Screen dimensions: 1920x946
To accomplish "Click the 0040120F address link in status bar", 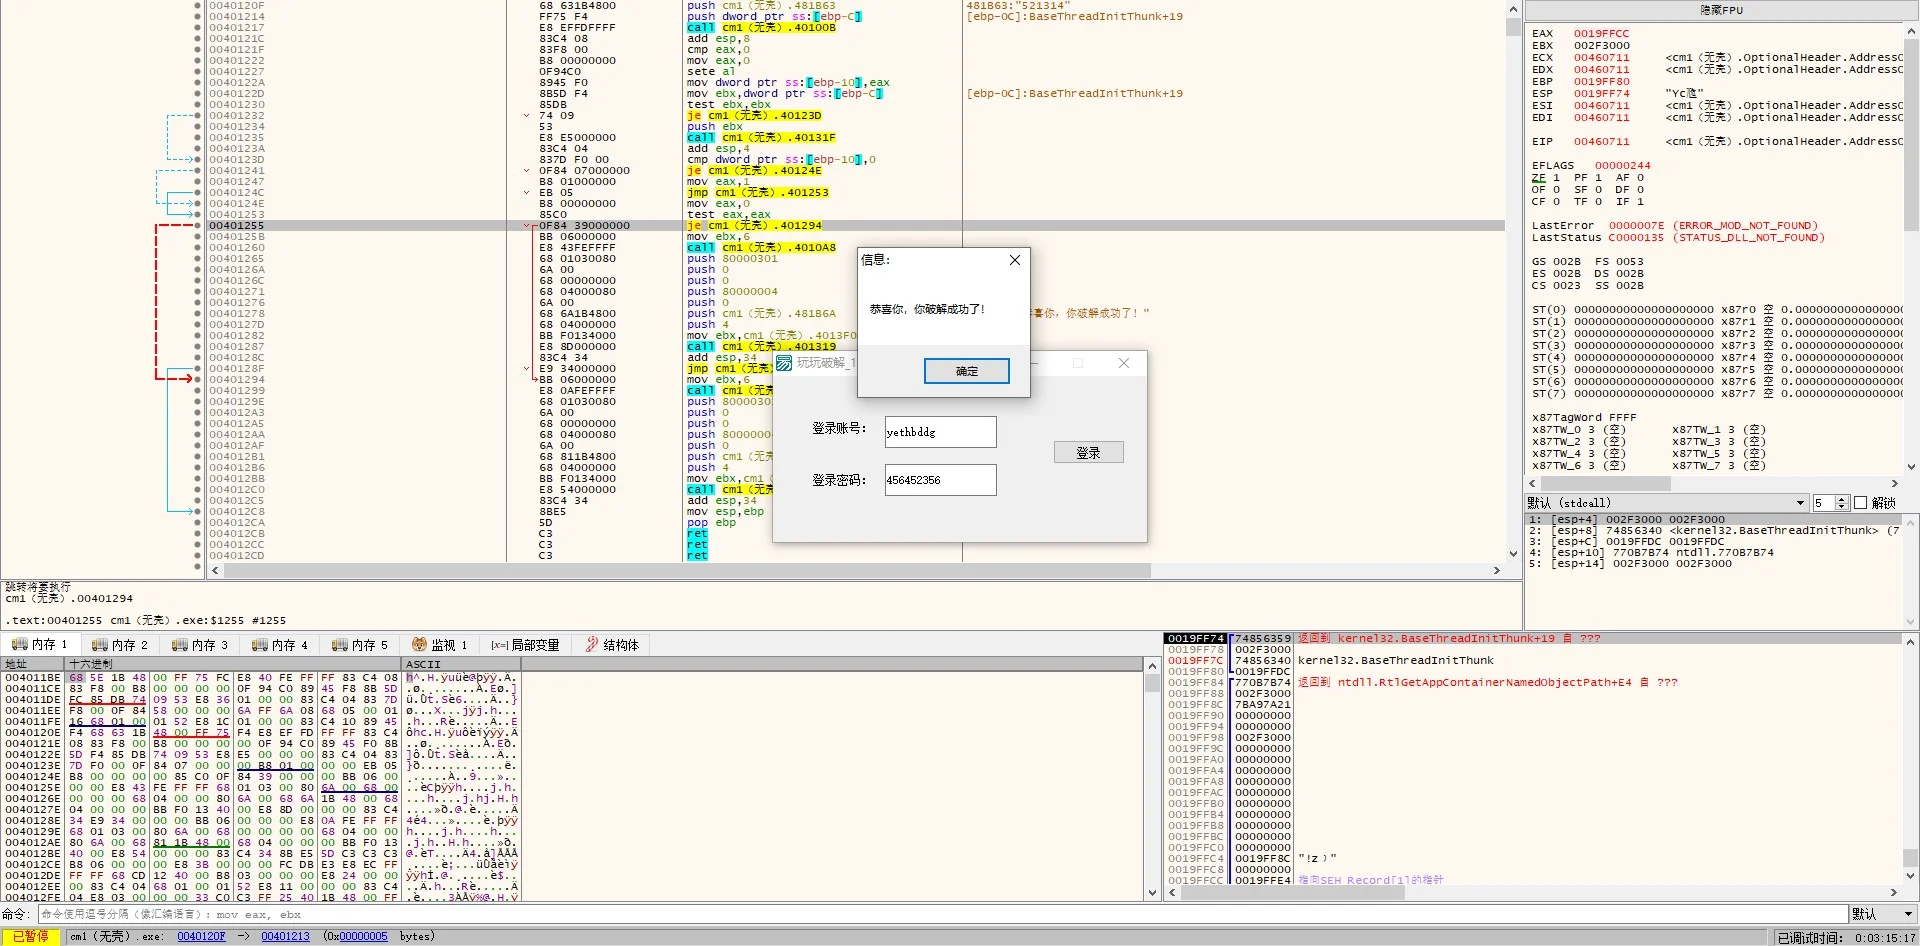I will tap(201, 937).
